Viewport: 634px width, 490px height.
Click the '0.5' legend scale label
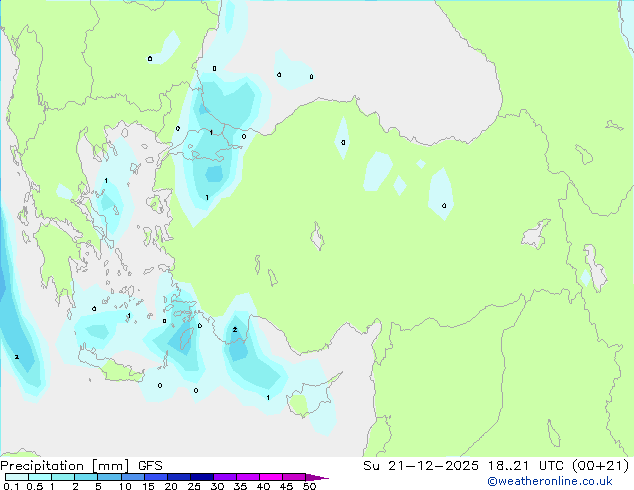point(34,486)
